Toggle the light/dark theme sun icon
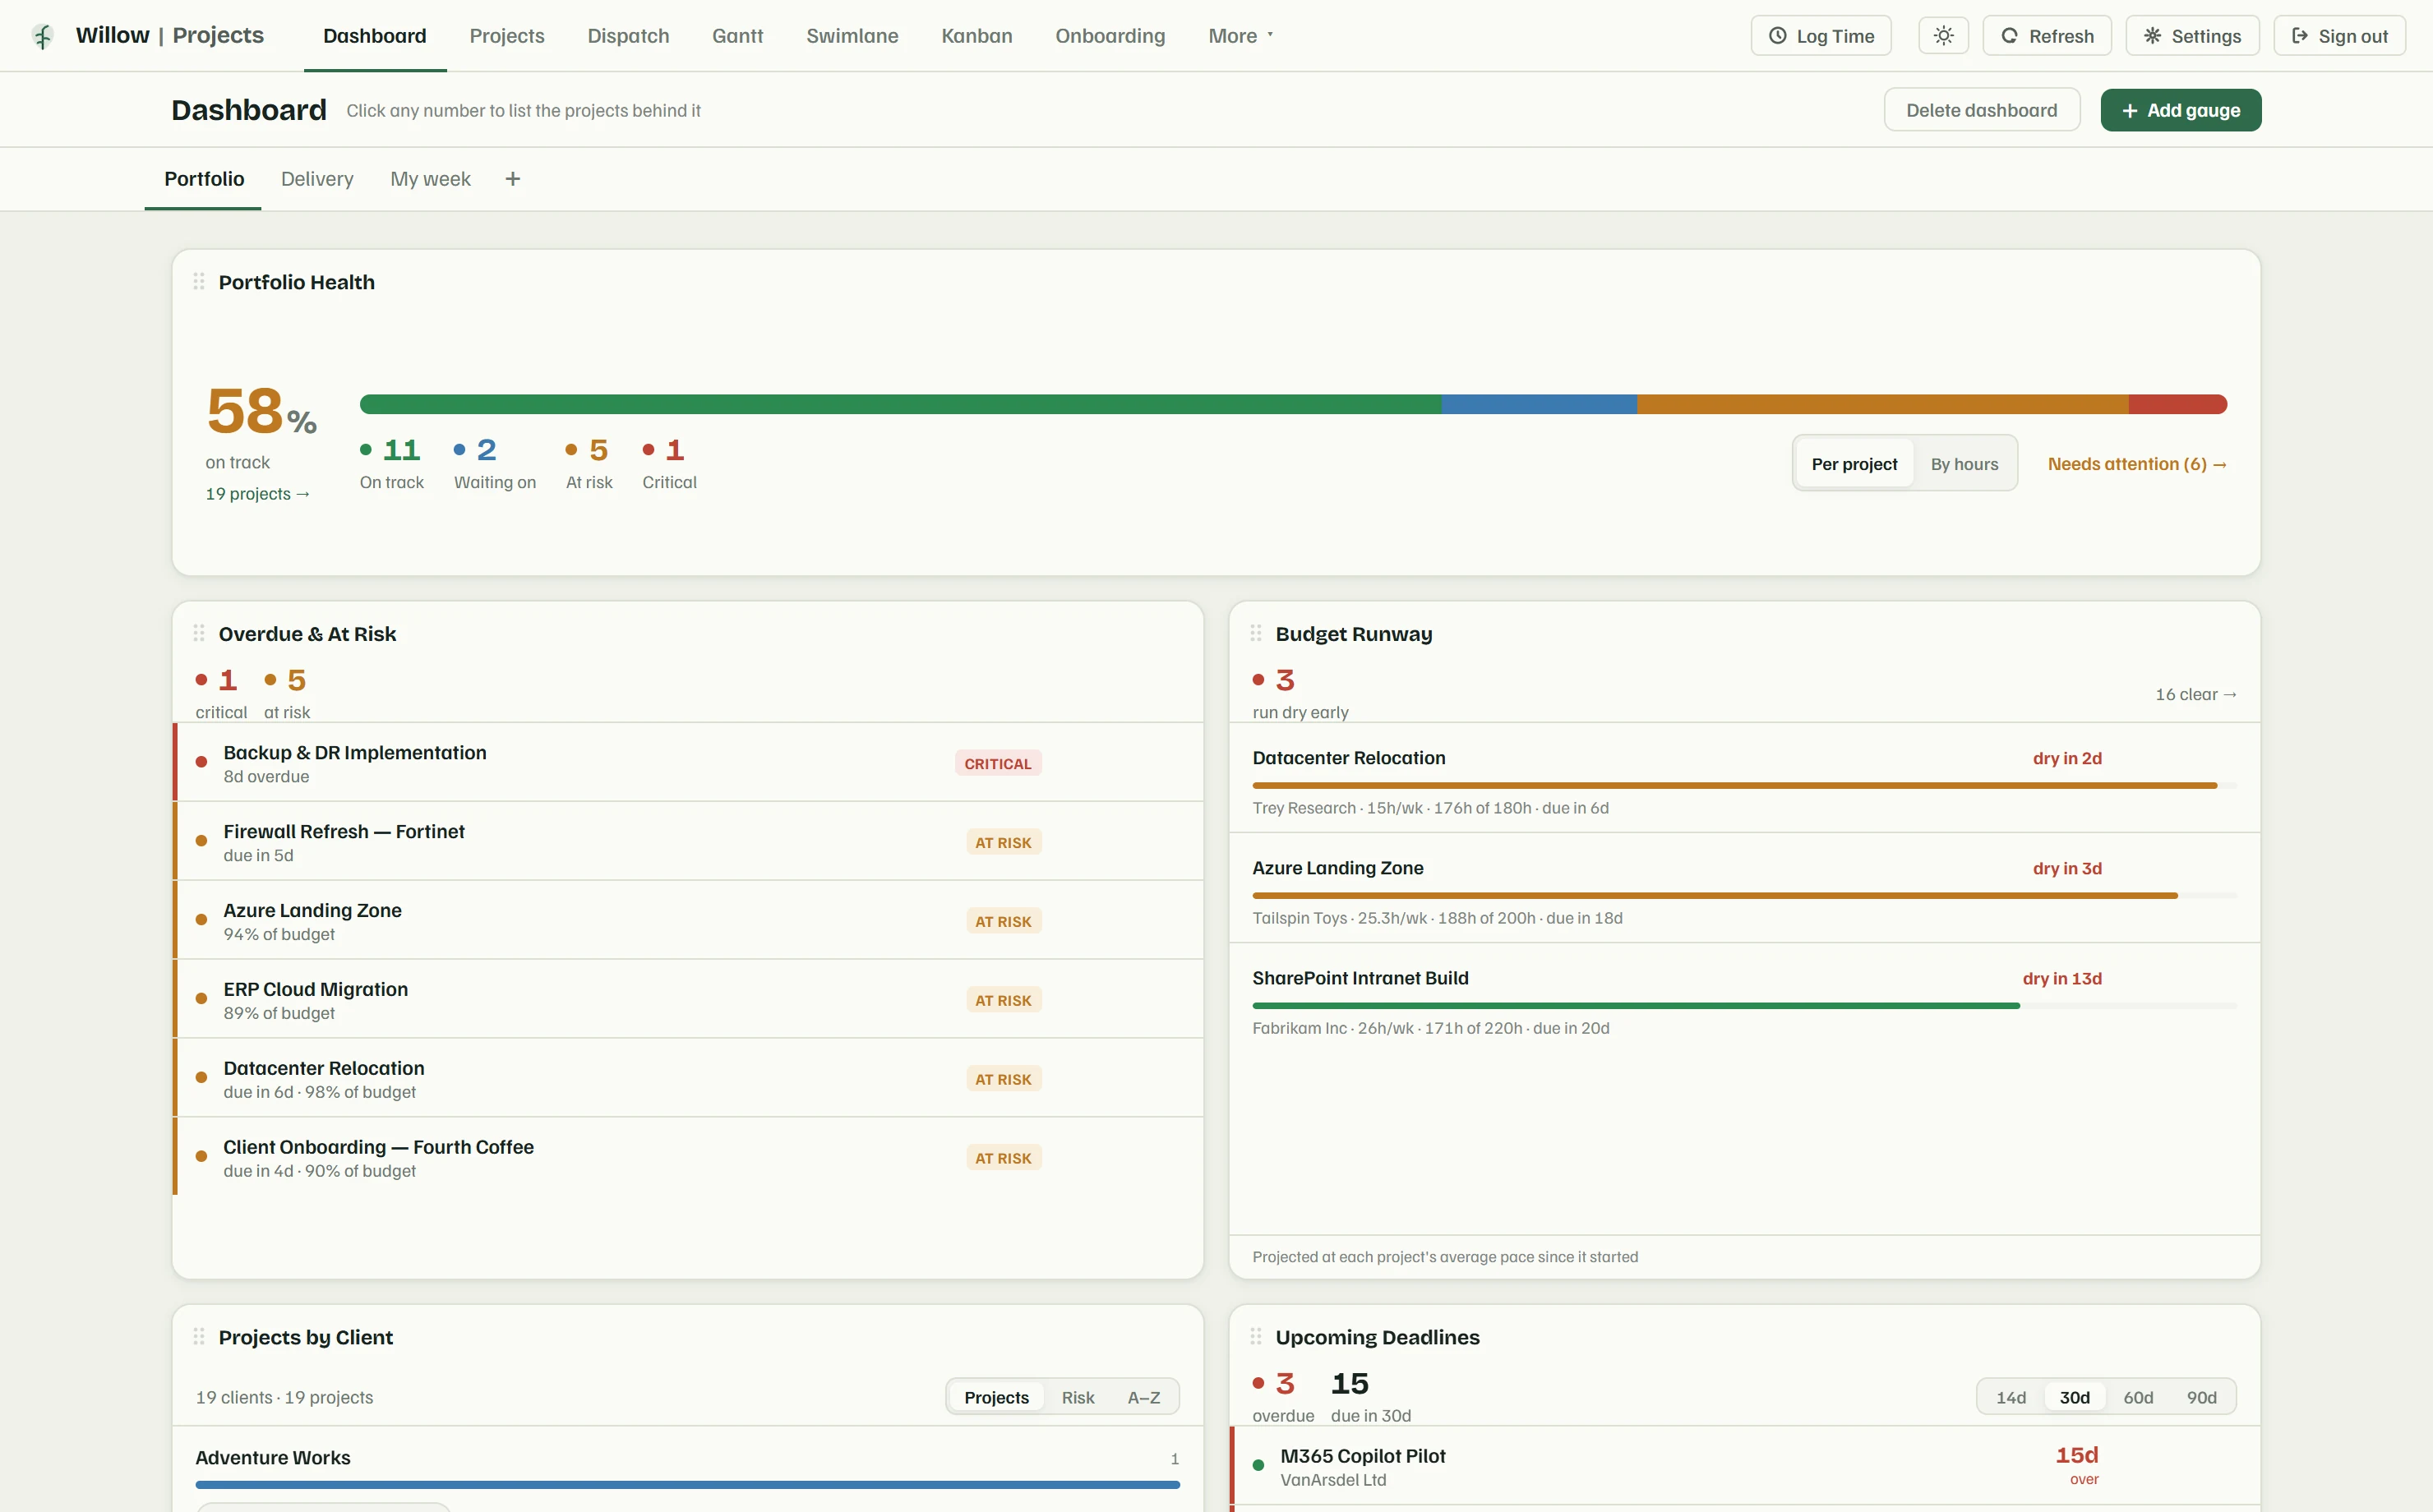The height and width of the screenshot is (1512, 2433). tap(1943, 36)
